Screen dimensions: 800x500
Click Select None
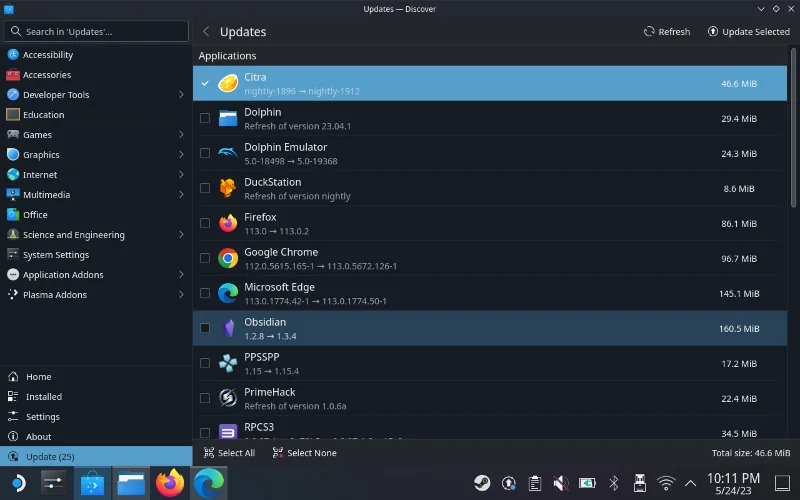pos(305,453)
